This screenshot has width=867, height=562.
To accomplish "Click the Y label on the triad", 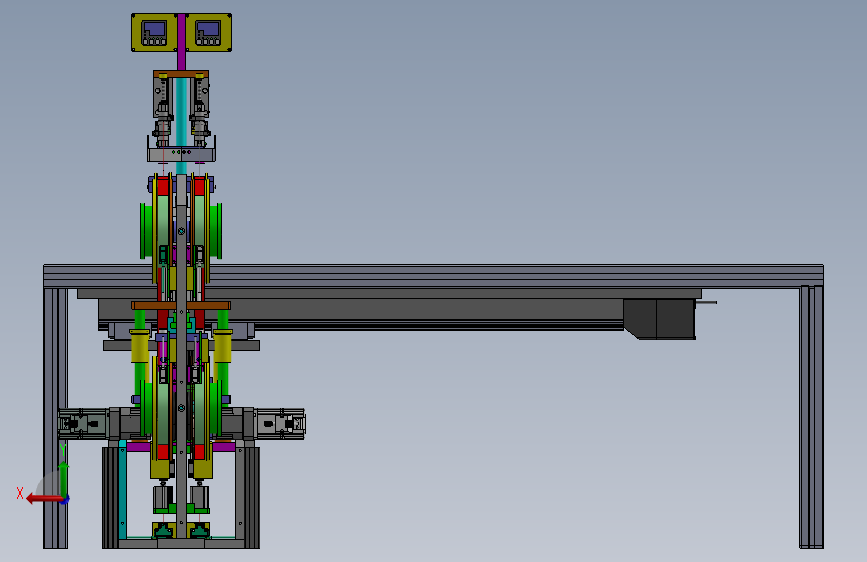I will point(62,450).
